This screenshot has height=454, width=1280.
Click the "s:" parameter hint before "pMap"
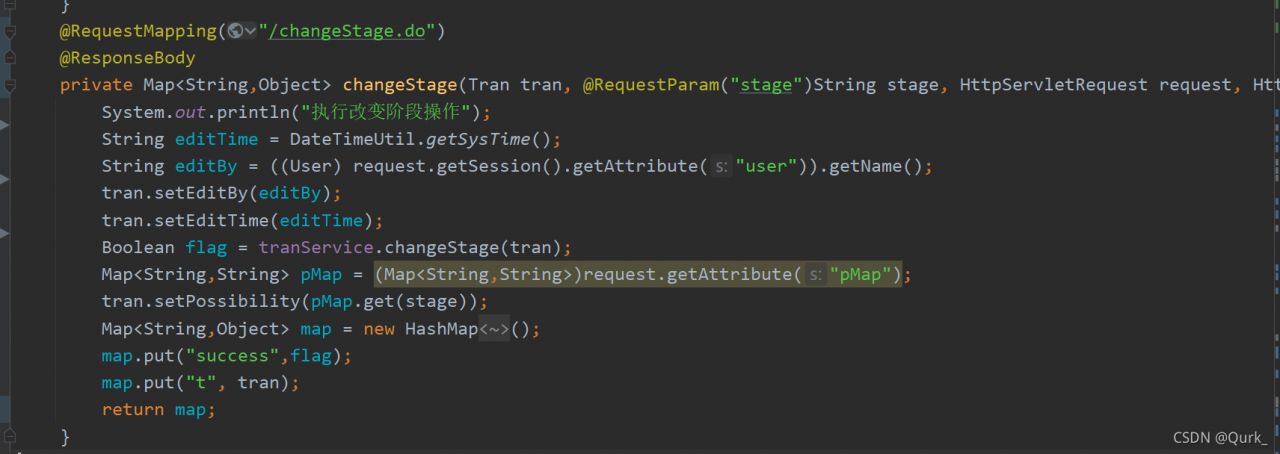coord(815,274)
